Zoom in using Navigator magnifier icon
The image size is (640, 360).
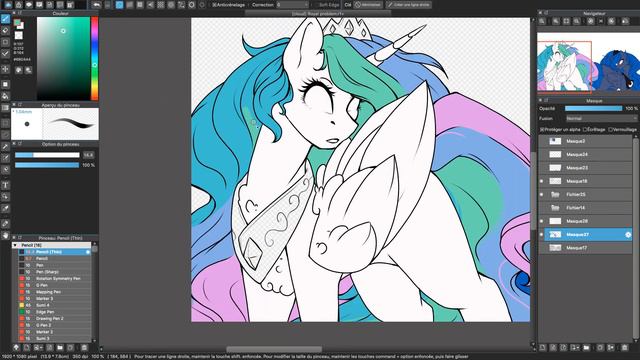(556, 21)
